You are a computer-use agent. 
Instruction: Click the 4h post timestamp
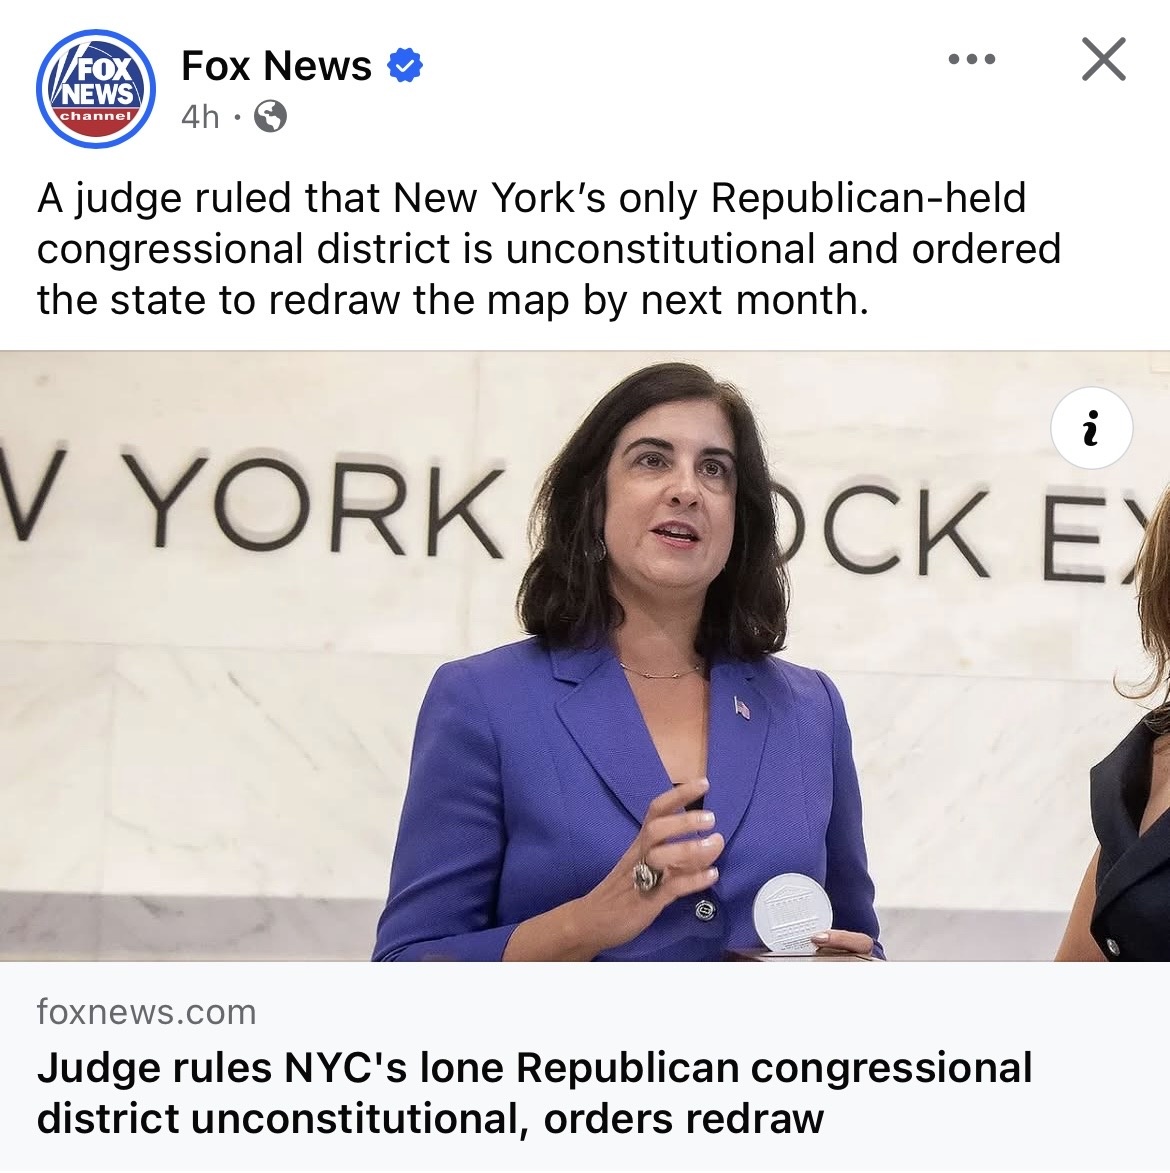coord(200,116)
